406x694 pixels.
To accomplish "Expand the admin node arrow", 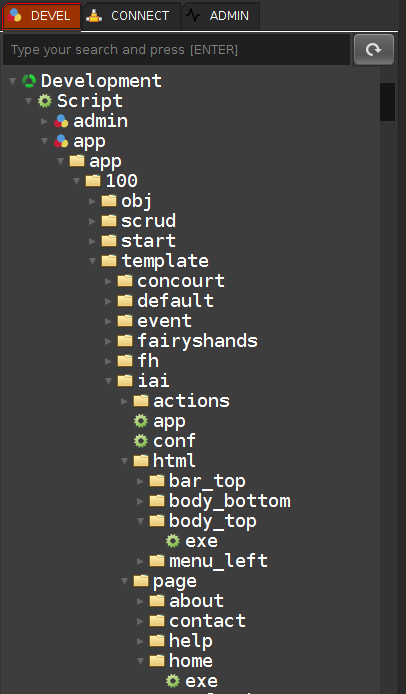I will click(x=44, y=121).
